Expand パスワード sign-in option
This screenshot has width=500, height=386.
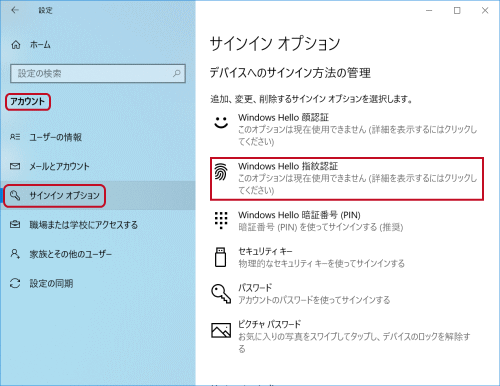click(x=347, y=293)
